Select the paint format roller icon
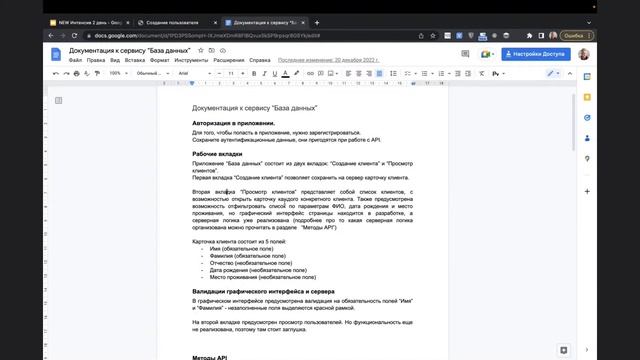This screenshot has width=640, height=360. 97,73
